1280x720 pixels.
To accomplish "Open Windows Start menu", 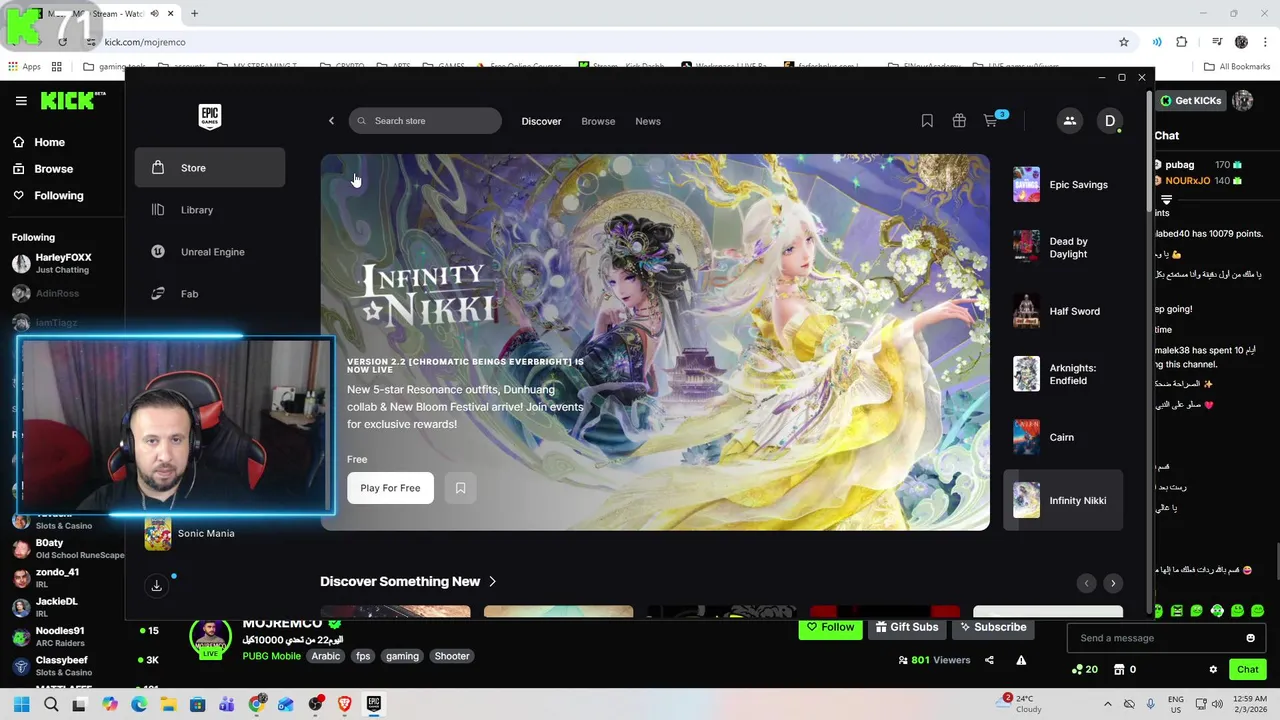I will click(x=21, y=704).
